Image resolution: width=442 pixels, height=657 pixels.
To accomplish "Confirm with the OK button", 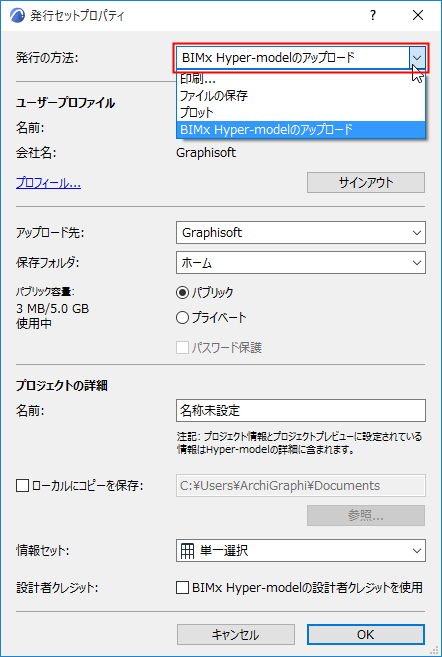I will (366, 635).
